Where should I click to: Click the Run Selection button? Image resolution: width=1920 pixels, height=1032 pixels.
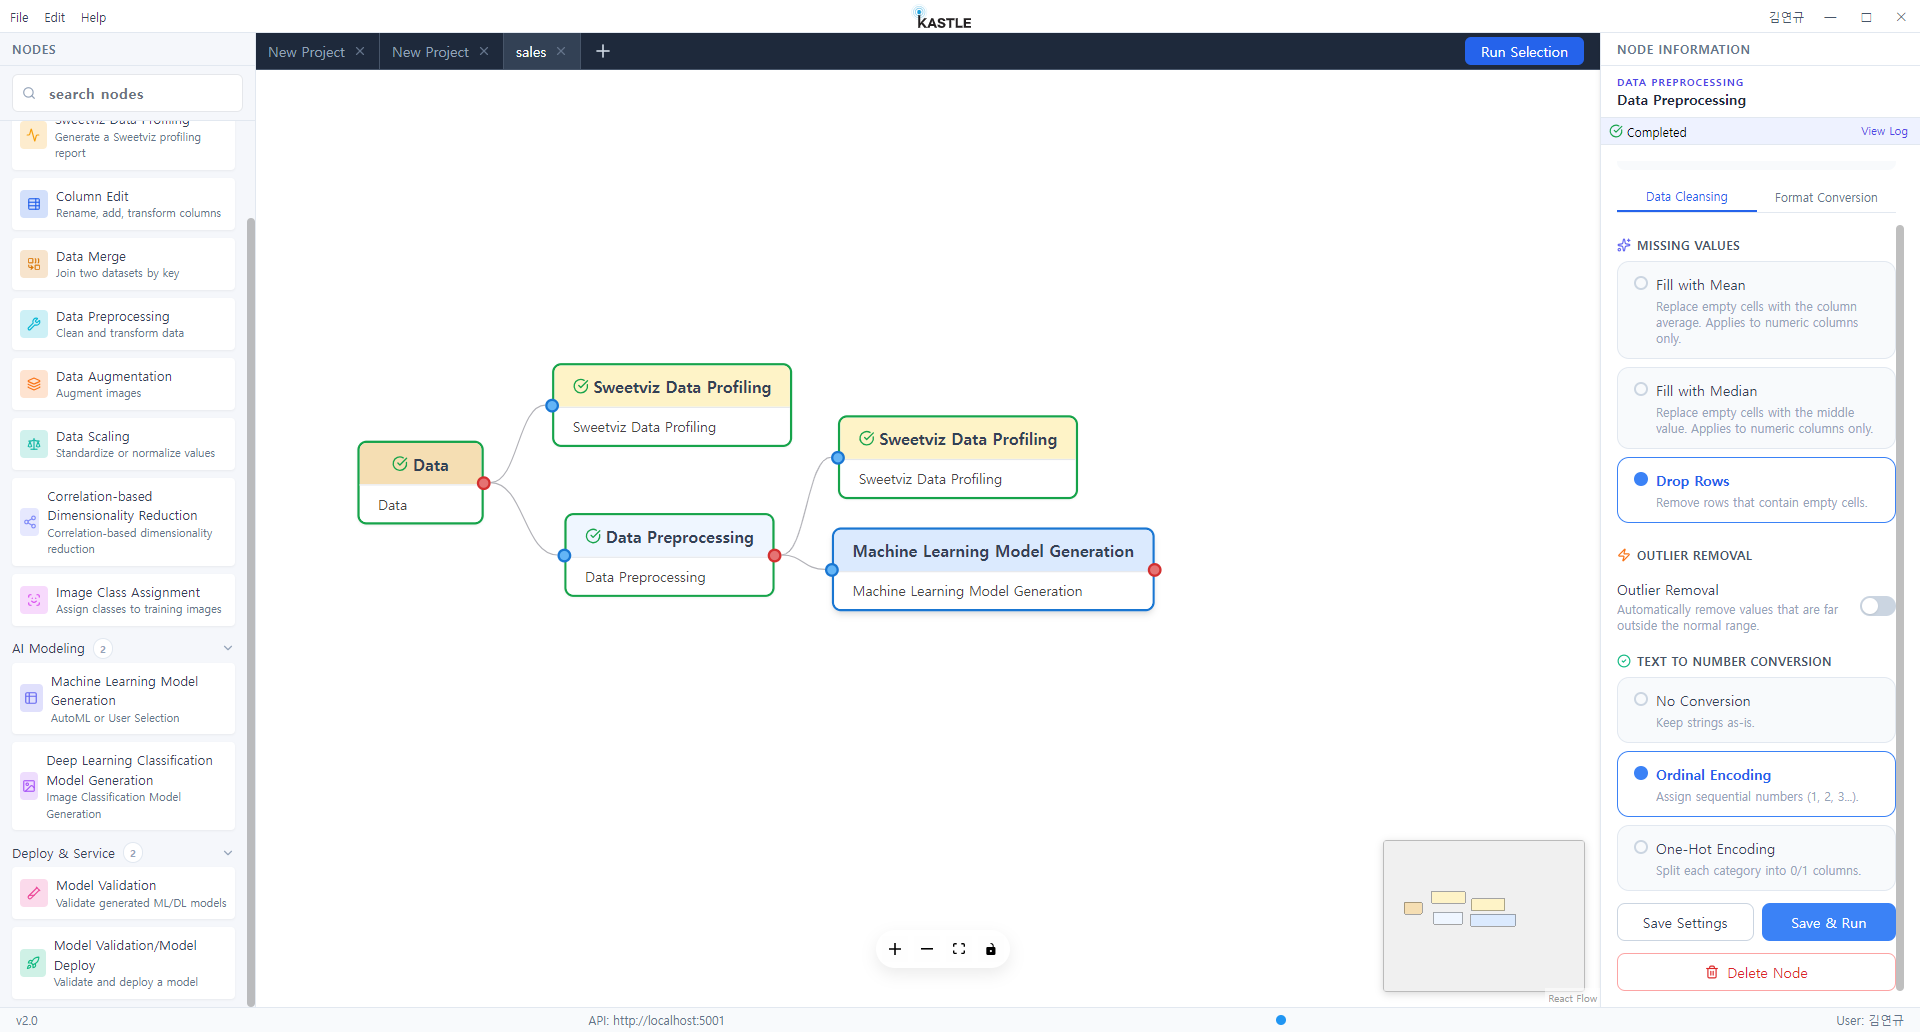coord(1524,51)
